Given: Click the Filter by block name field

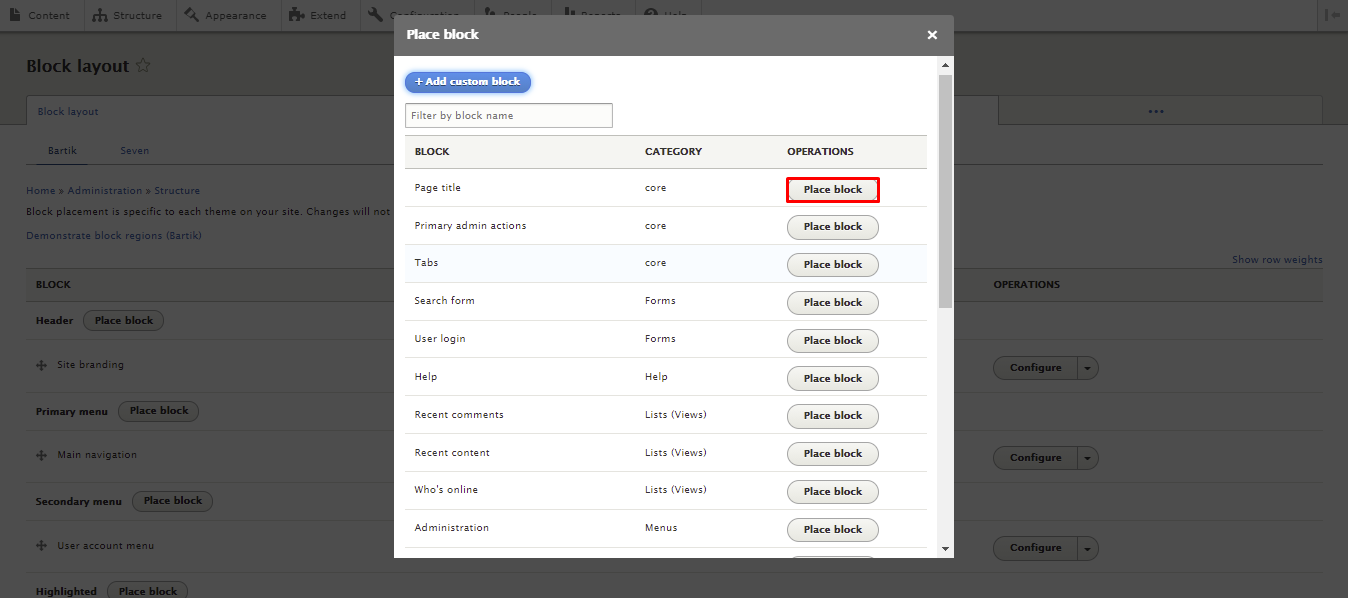Looking at the screenshot, I should click(x=508, y=115).
